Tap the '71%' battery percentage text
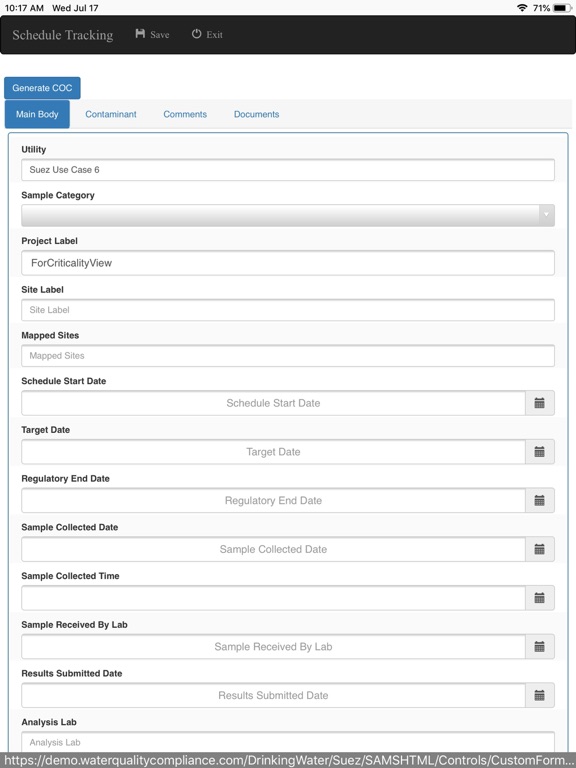The width and height of the screenshot is (576, 768). tap(541, 8)
